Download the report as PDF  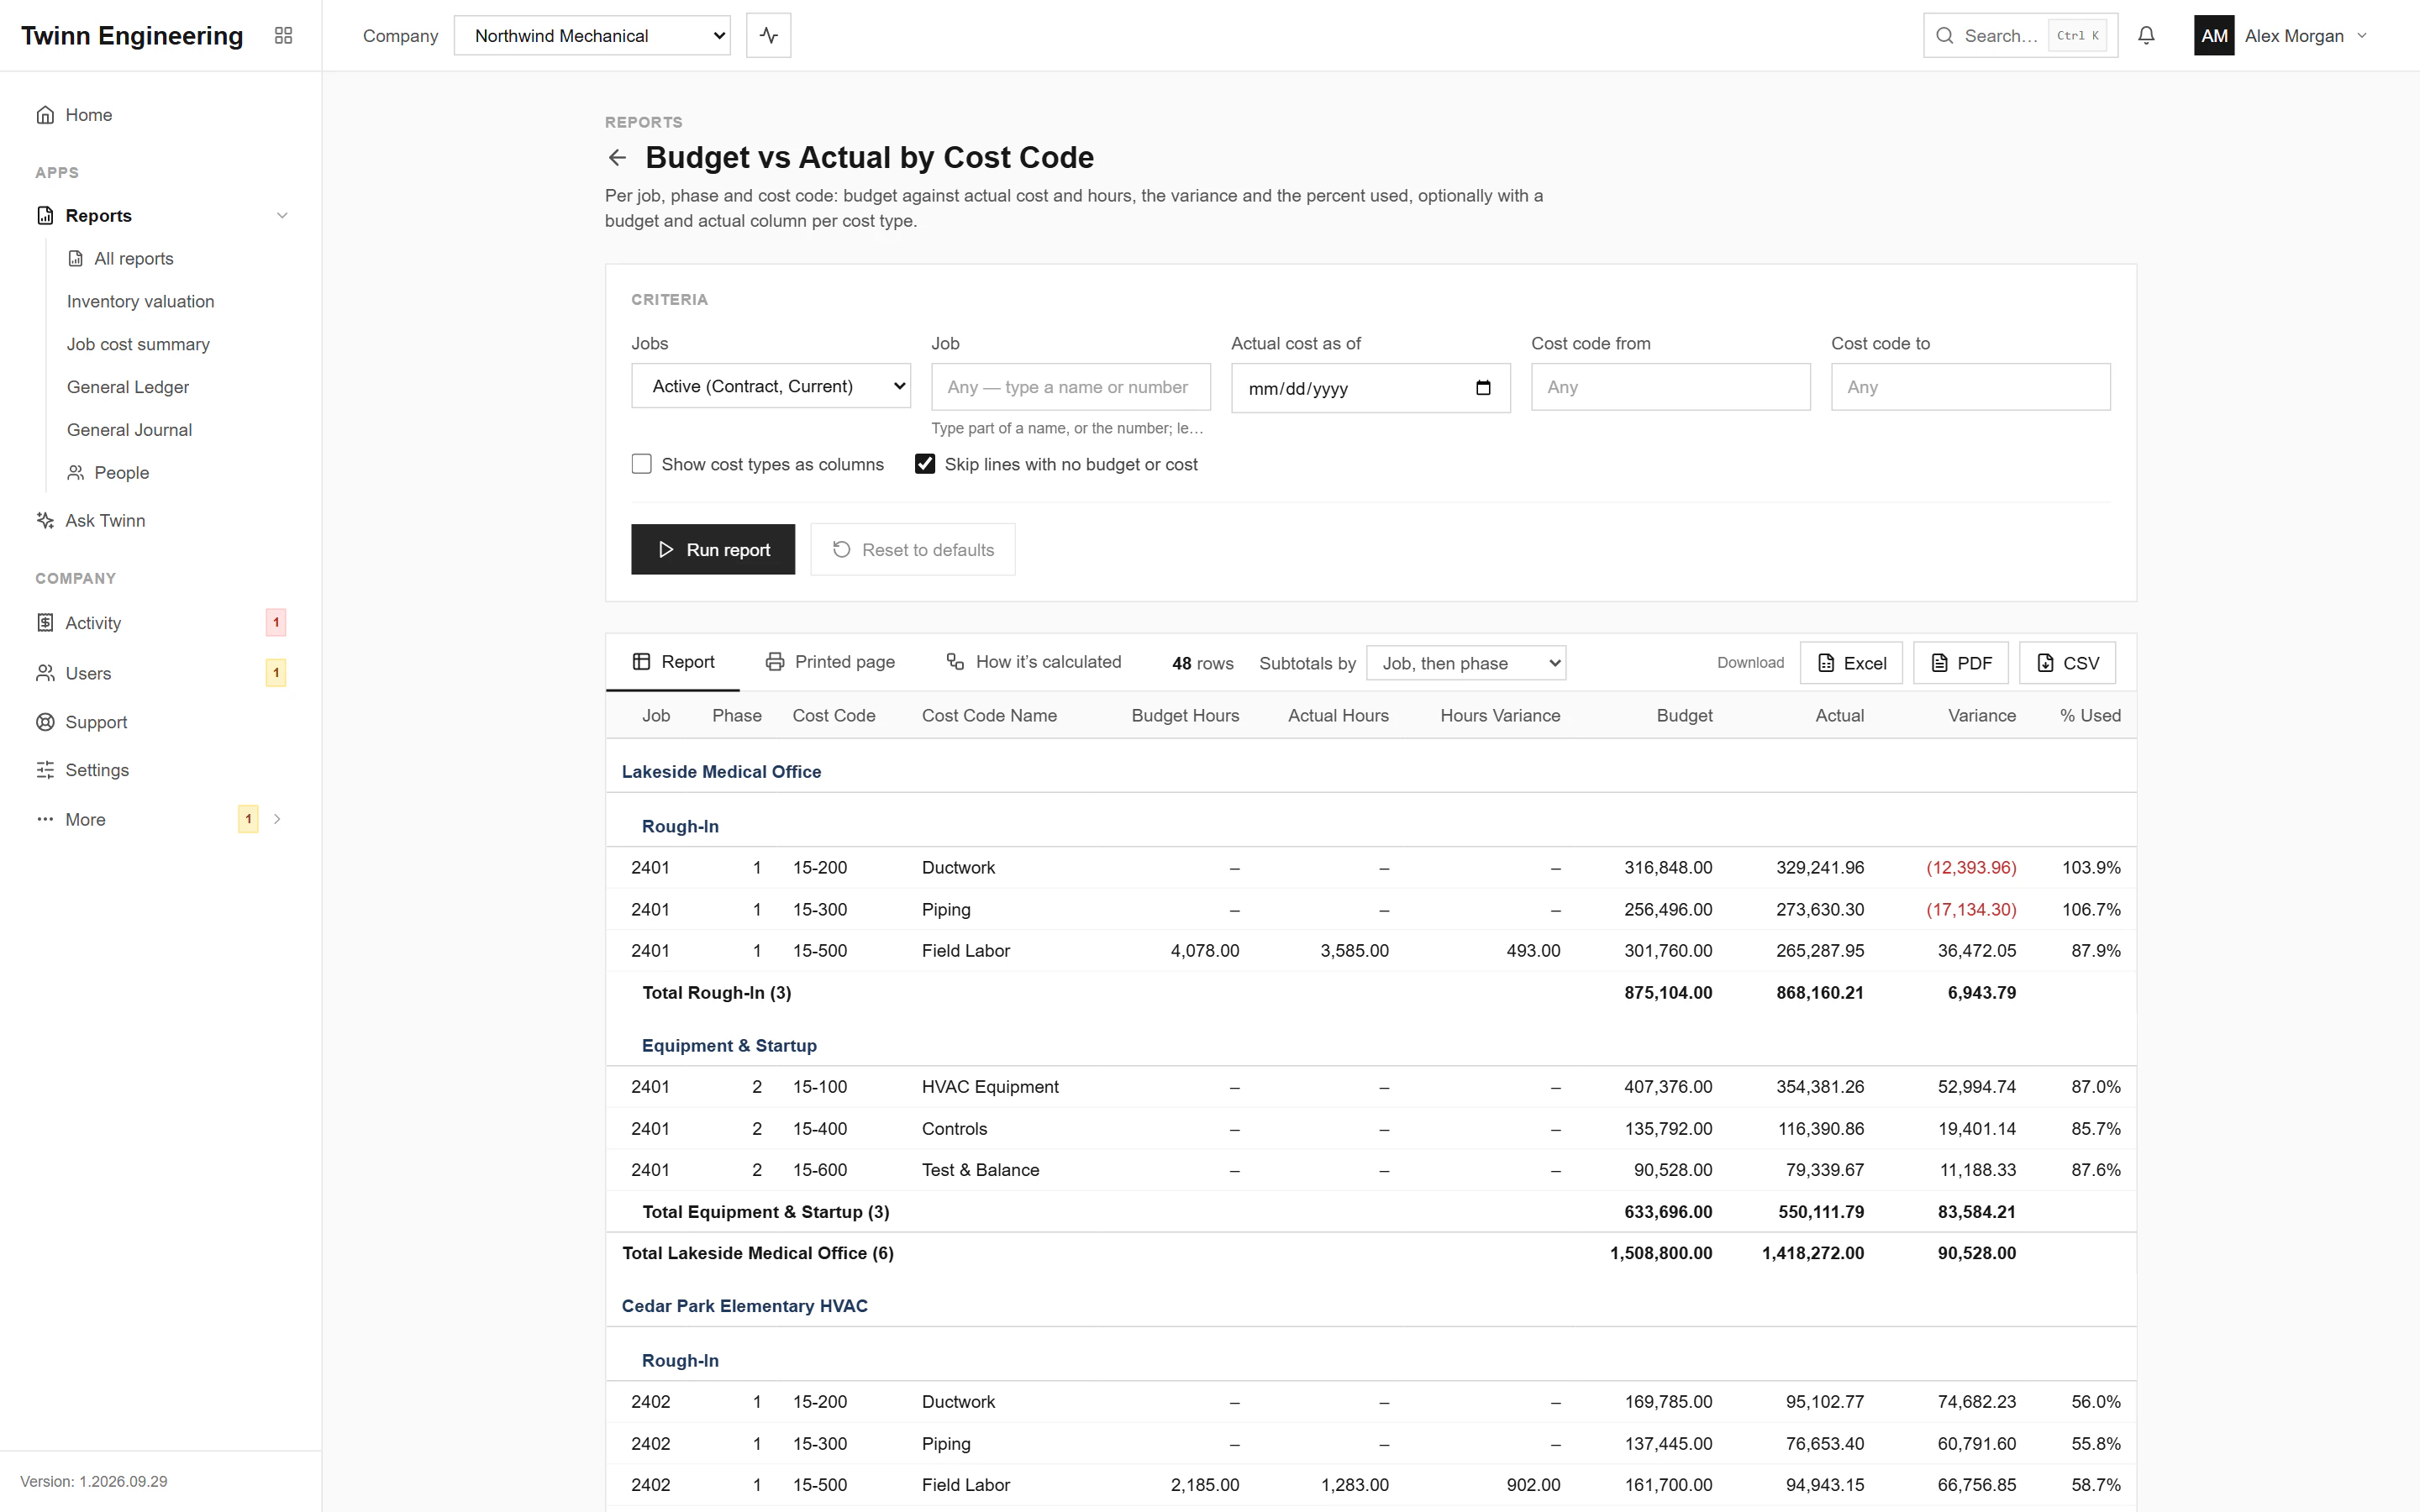tap(1960, 663)
